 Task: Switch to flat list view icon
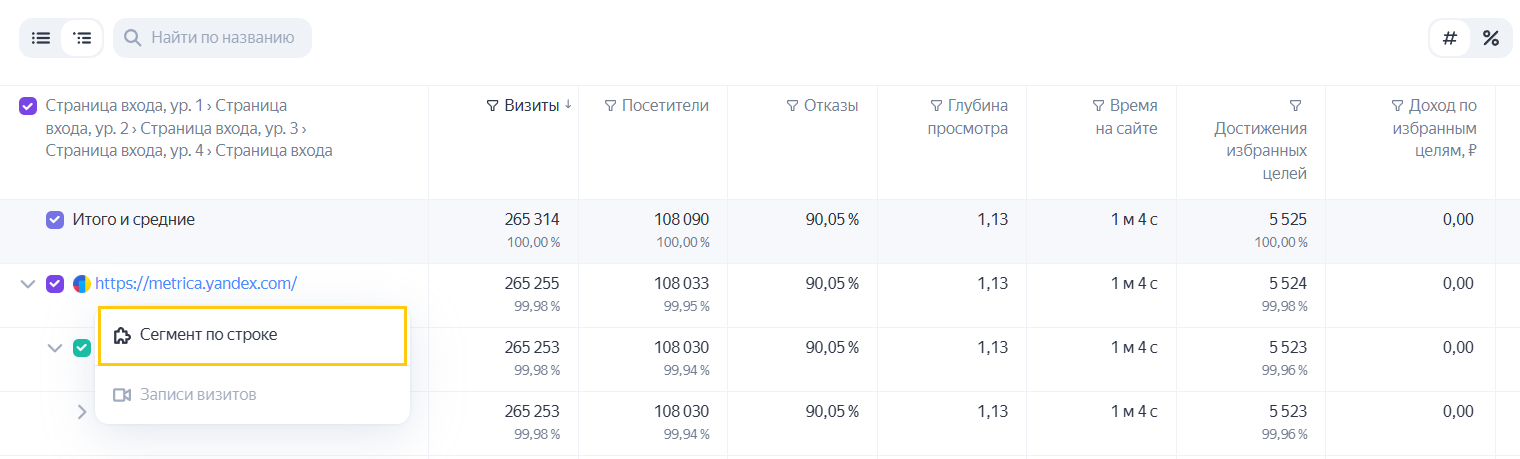[41, 38]
